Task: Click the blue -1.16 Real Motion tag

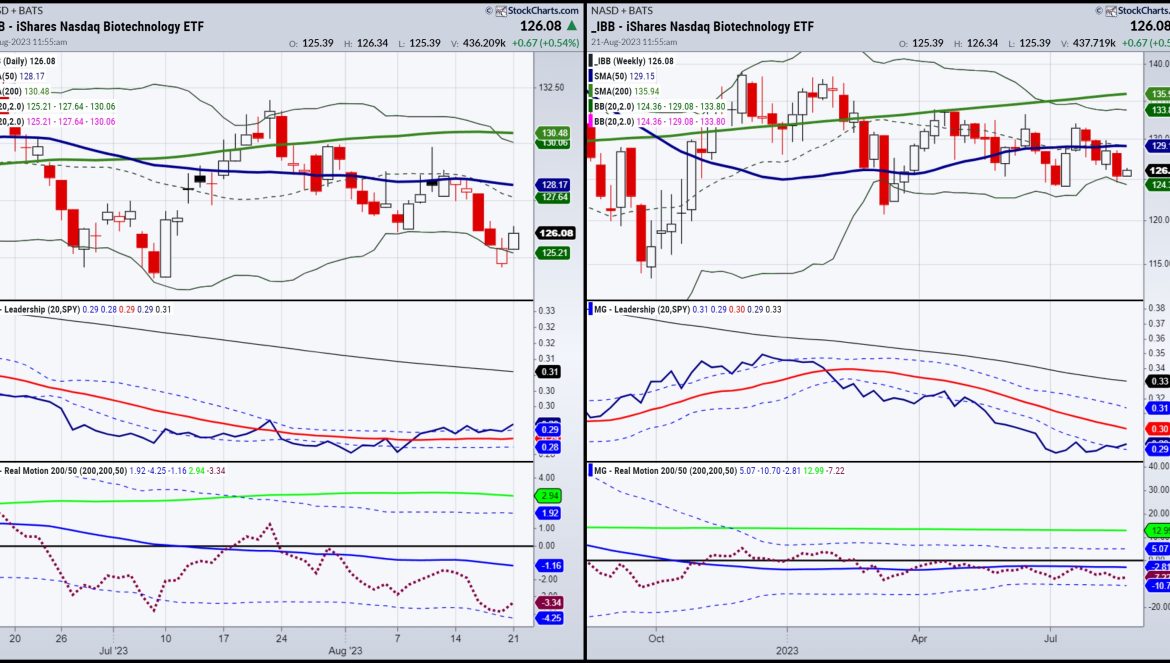Action: coord(549,565)
